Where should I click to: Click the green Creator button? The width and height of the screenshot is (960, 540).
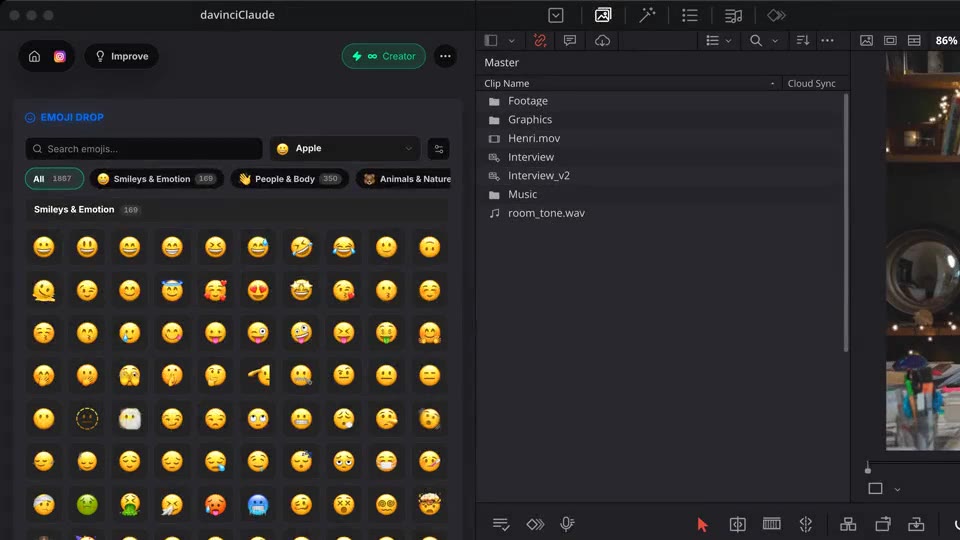[383, 56]
